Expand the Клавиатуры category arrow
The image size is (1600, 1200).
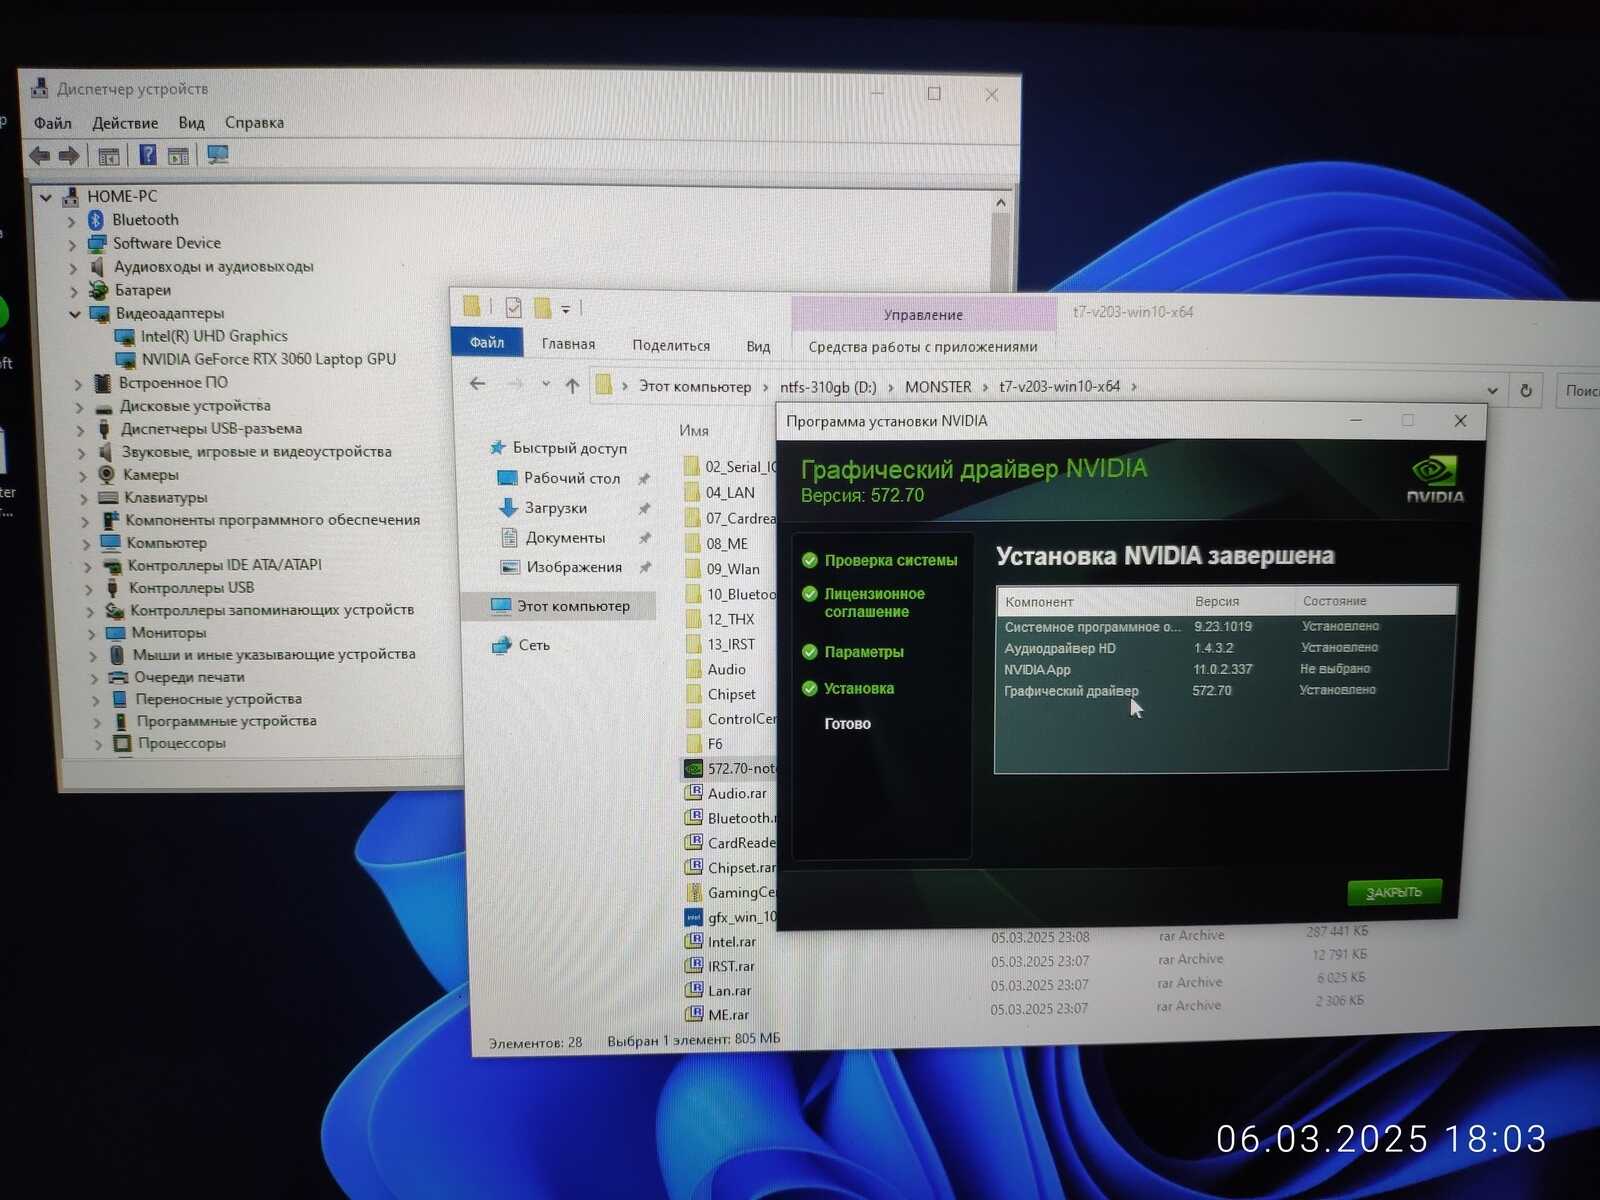pyautogui.click(x=84, y=498)
